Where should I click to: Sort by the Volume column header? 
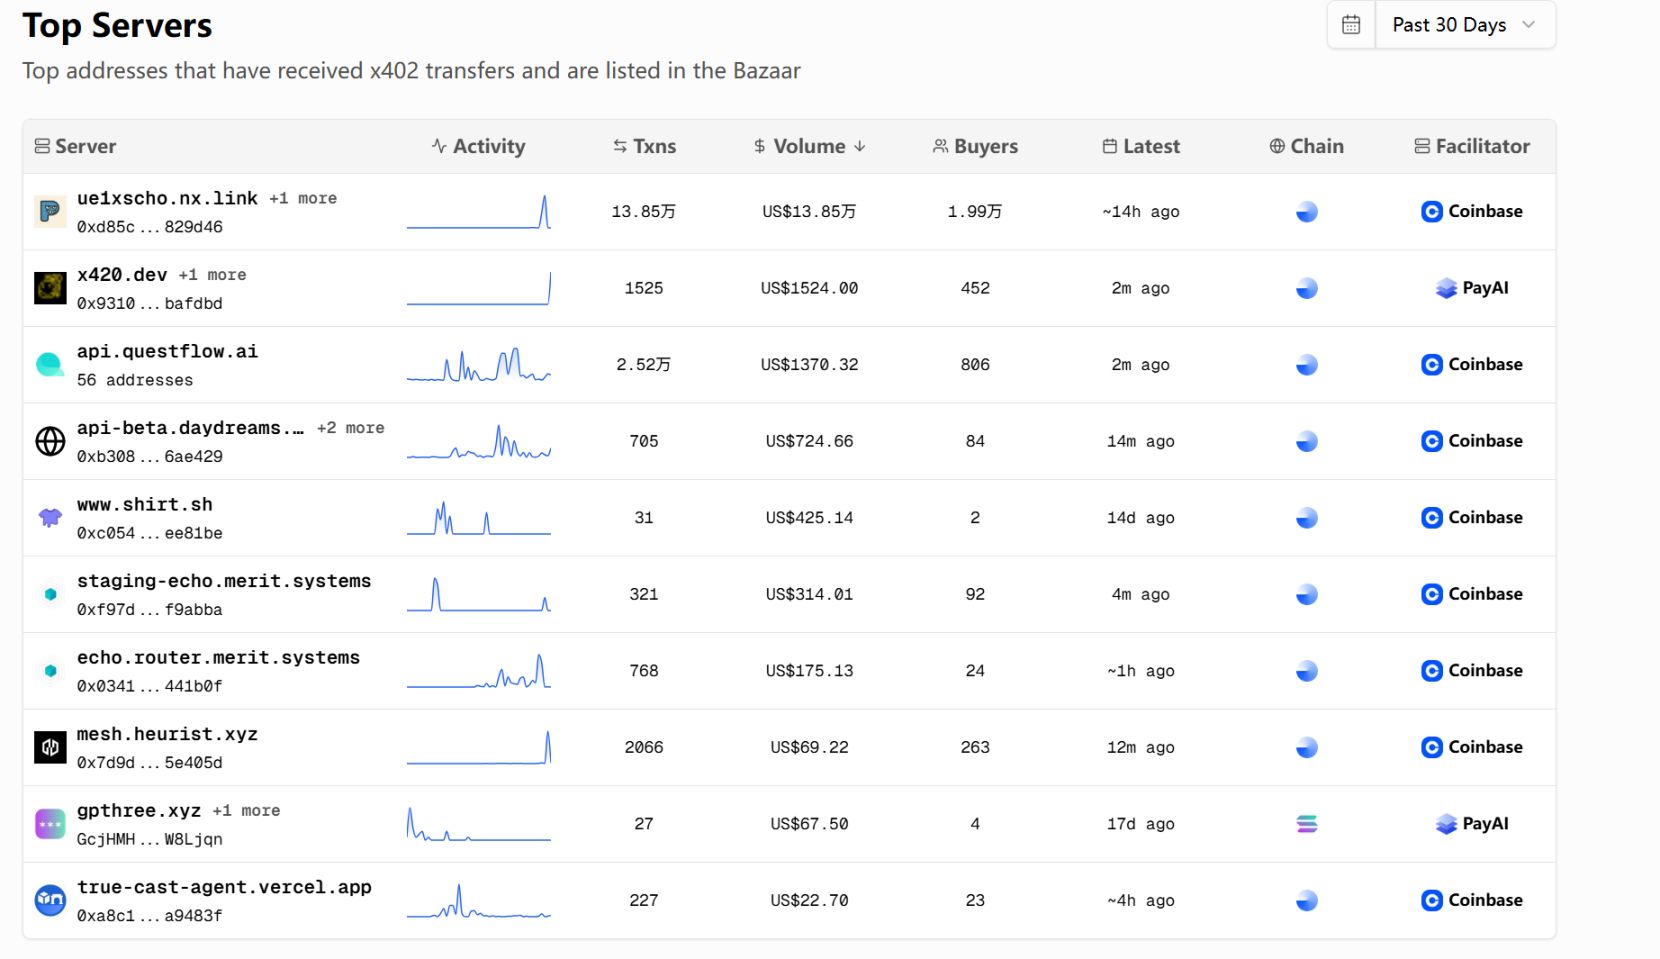[x=809, y=147]
